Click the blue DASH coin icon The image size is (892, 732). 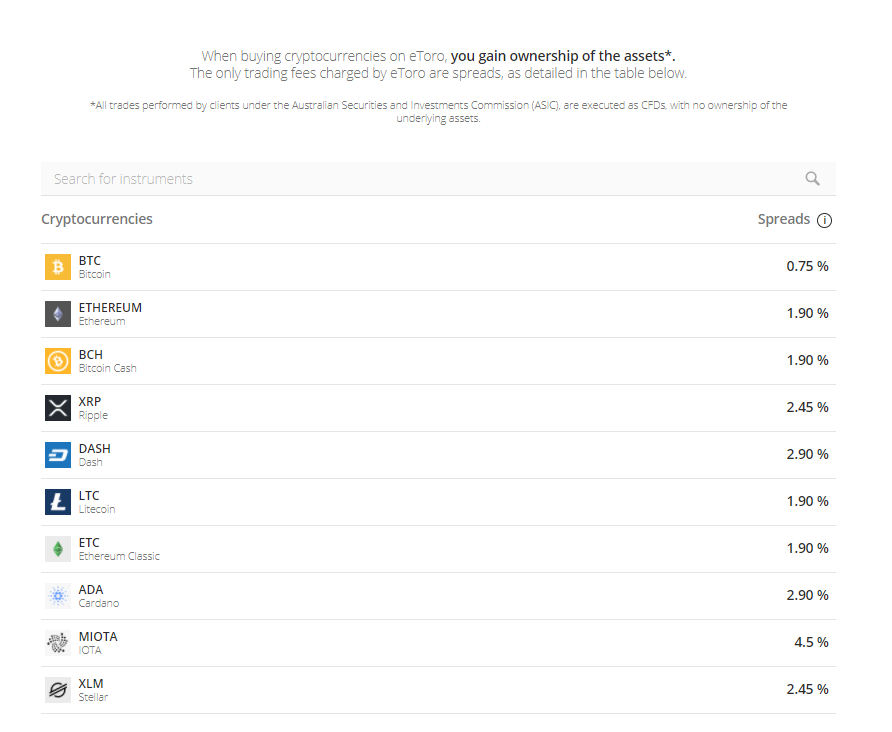click(58, 455)
